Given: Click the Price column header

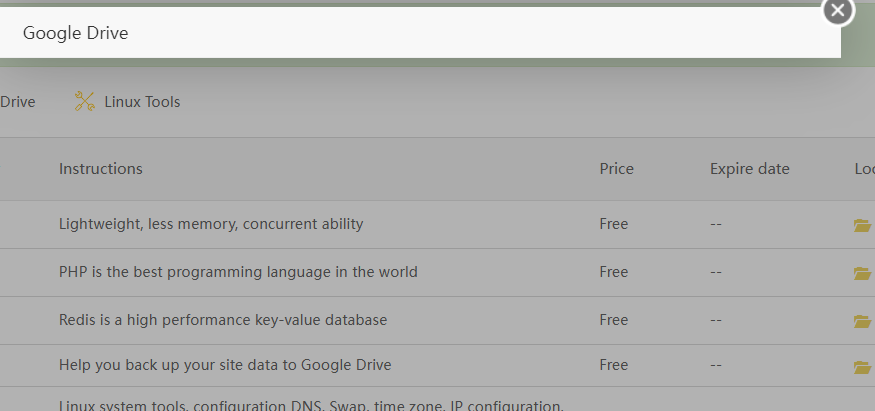Looking at the screenshot, I should point(616,168).
